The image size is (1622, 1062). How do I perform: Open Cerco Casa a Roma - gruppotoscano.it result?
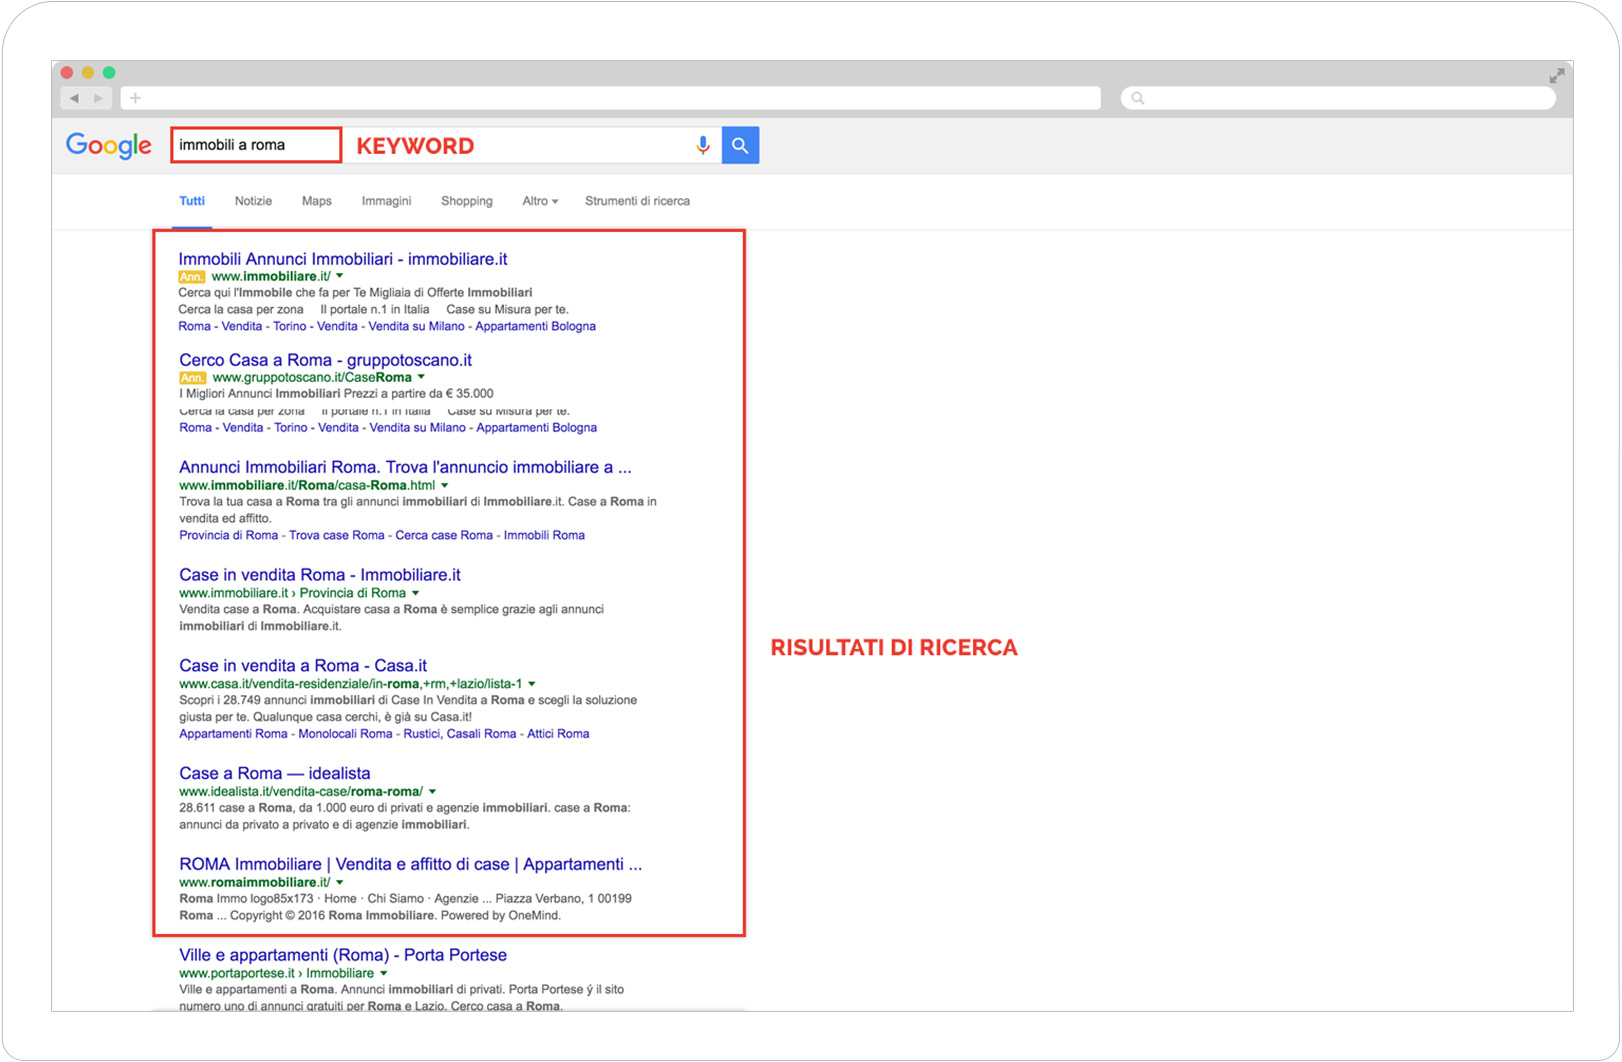325,360
